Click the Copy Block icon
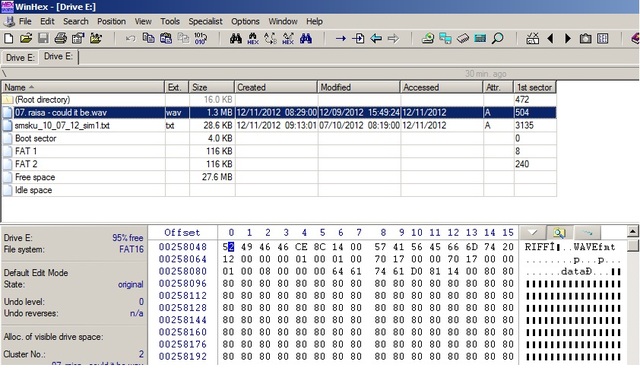Image resolution: width=640 pixels, height=368 pixels. [x=148, y=38]
